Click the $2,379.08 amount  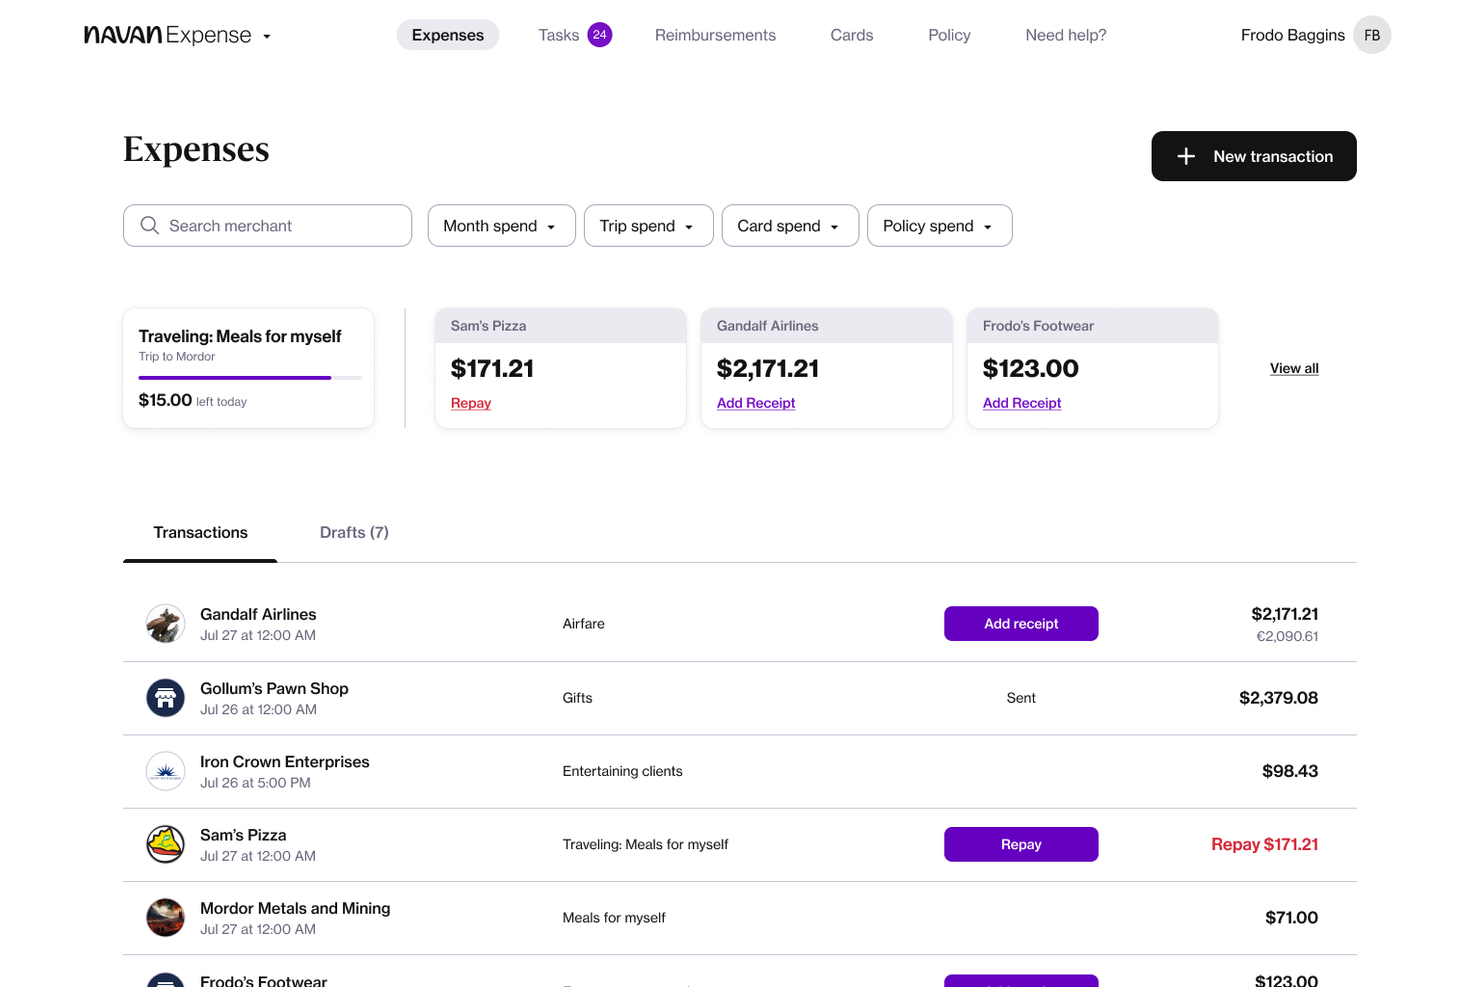pyautogui.click(x=1278, y=698)
